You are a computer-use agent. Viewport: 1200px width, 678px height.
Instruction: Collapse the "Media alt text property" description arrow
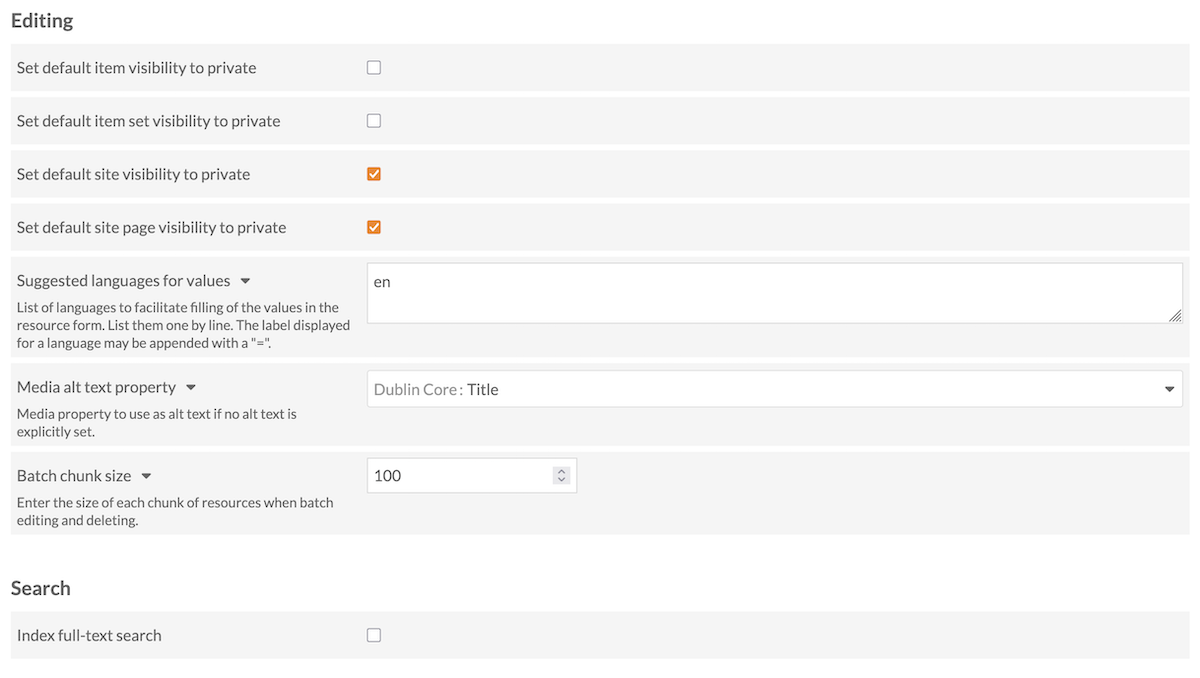point(190,387)
